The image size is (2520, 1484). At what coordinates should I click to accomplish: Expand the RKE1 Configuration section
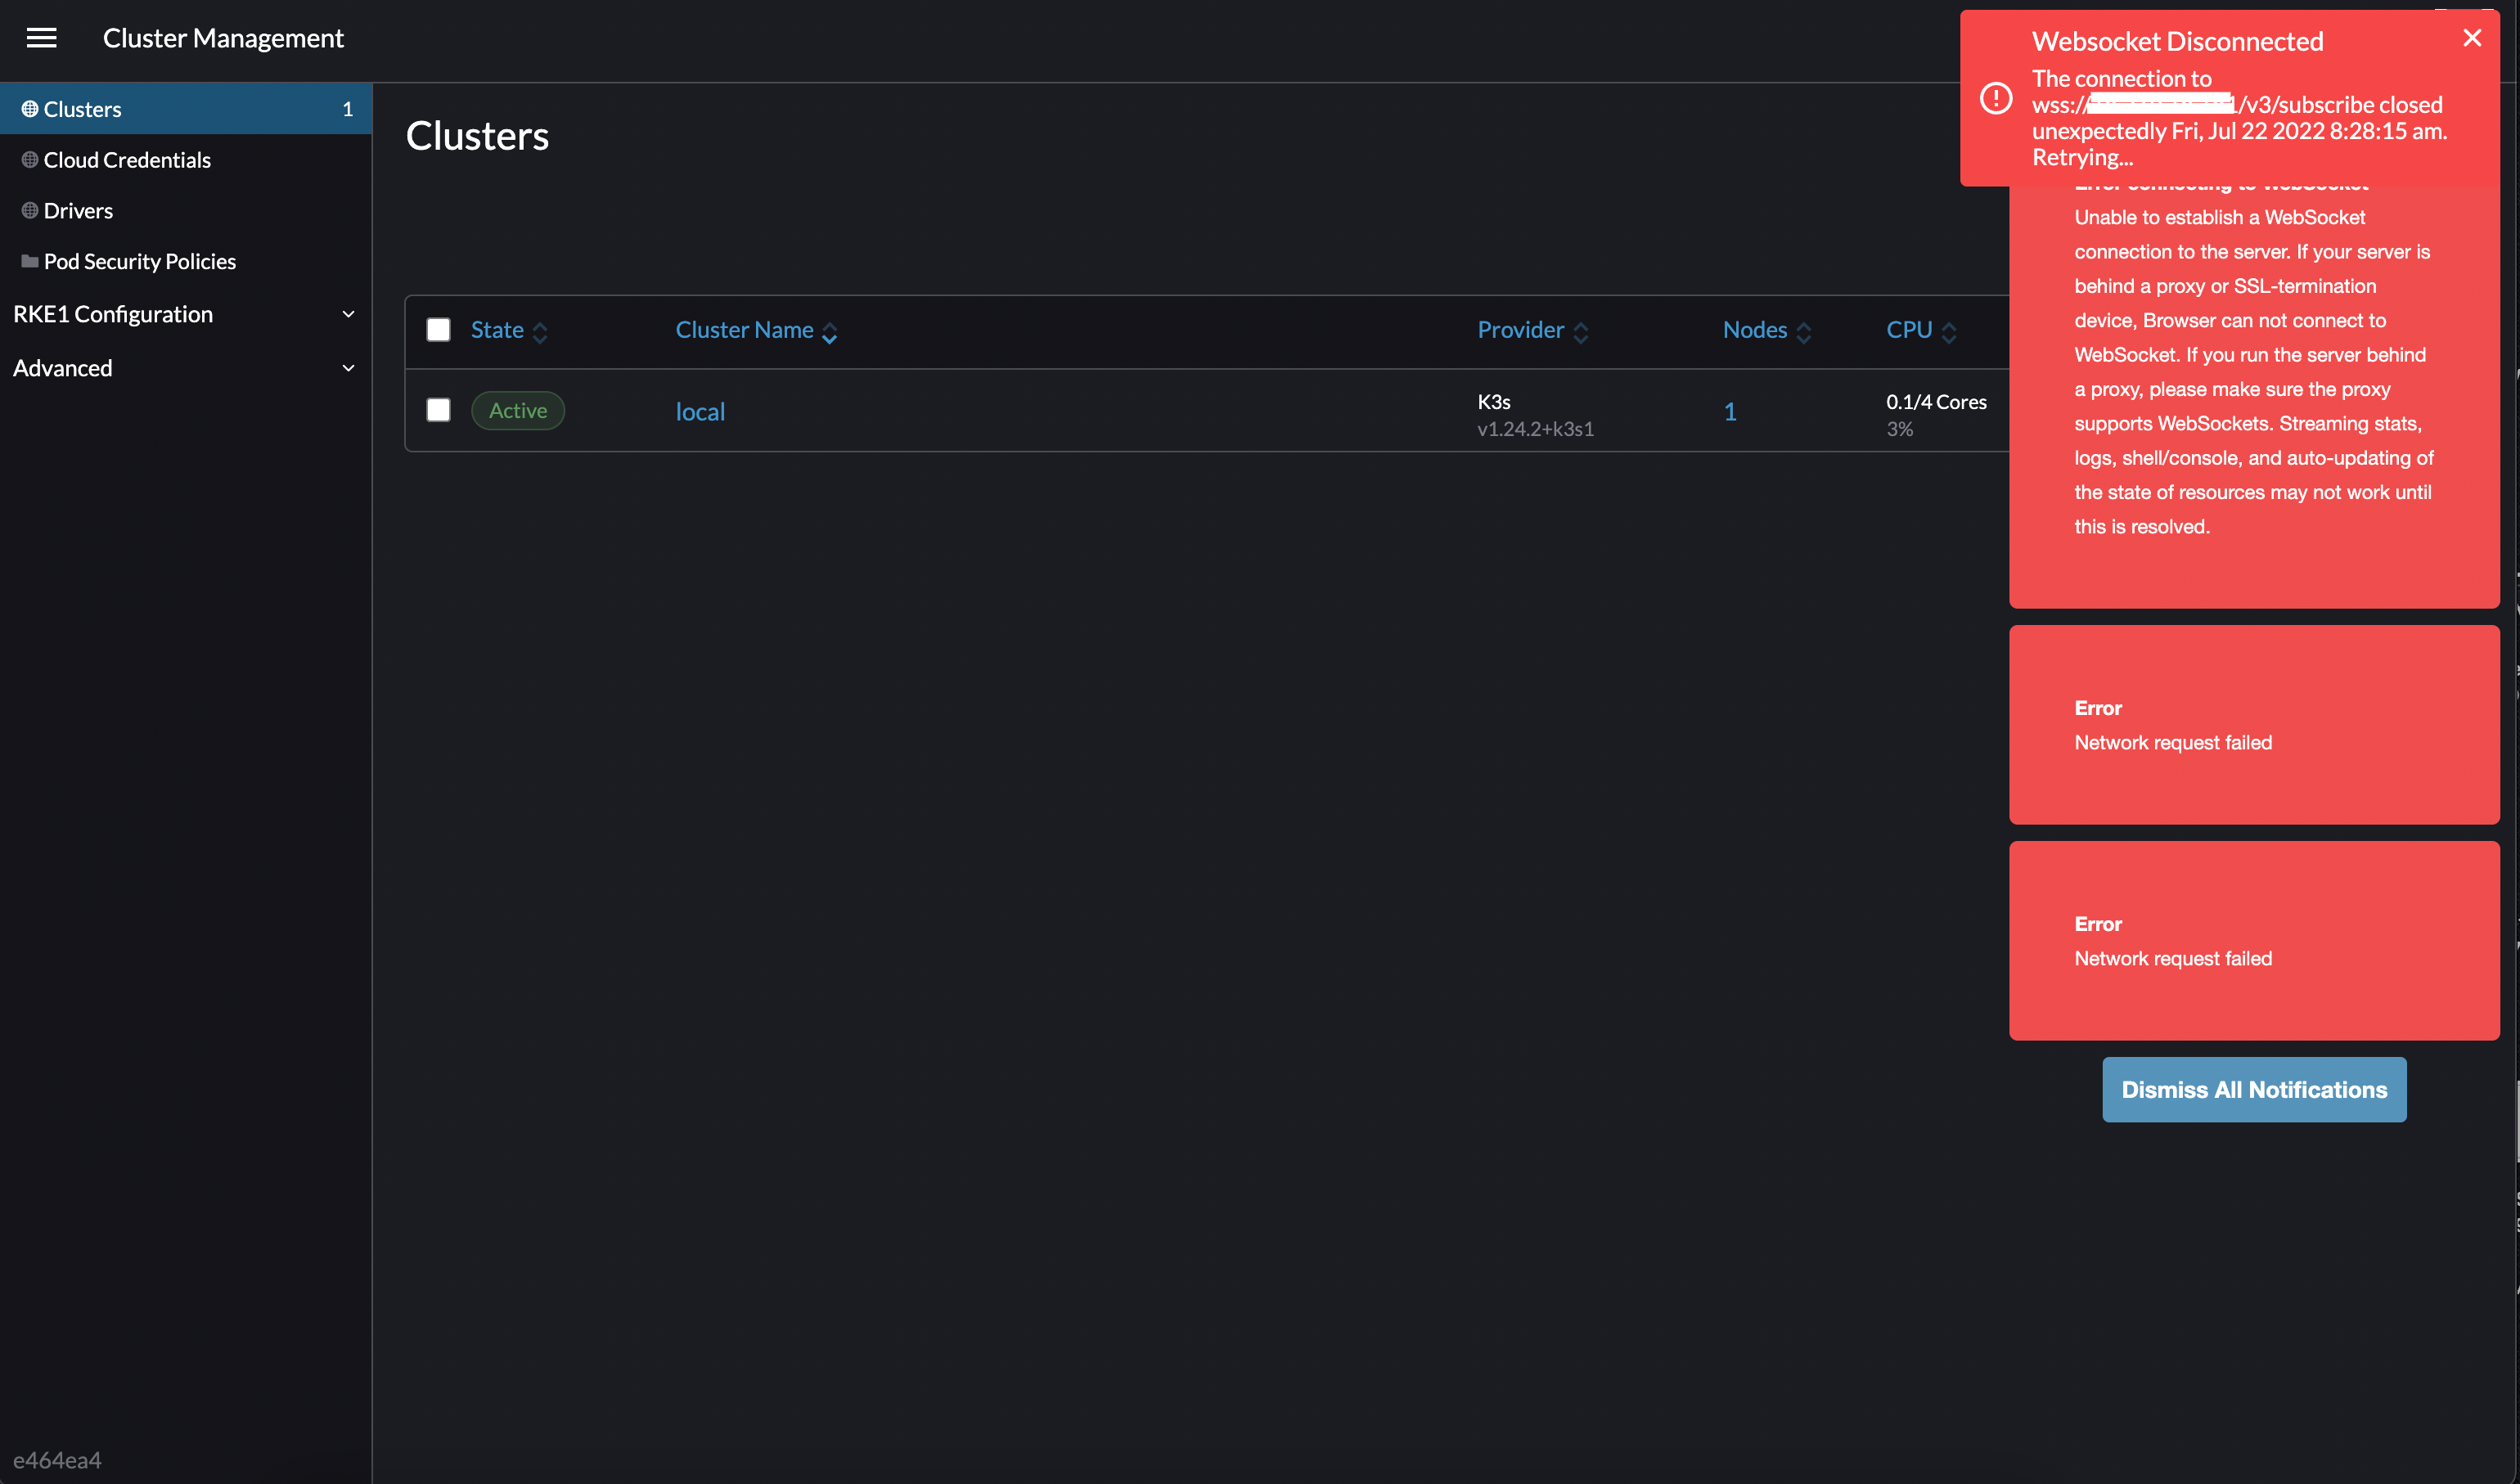(349, 314)
